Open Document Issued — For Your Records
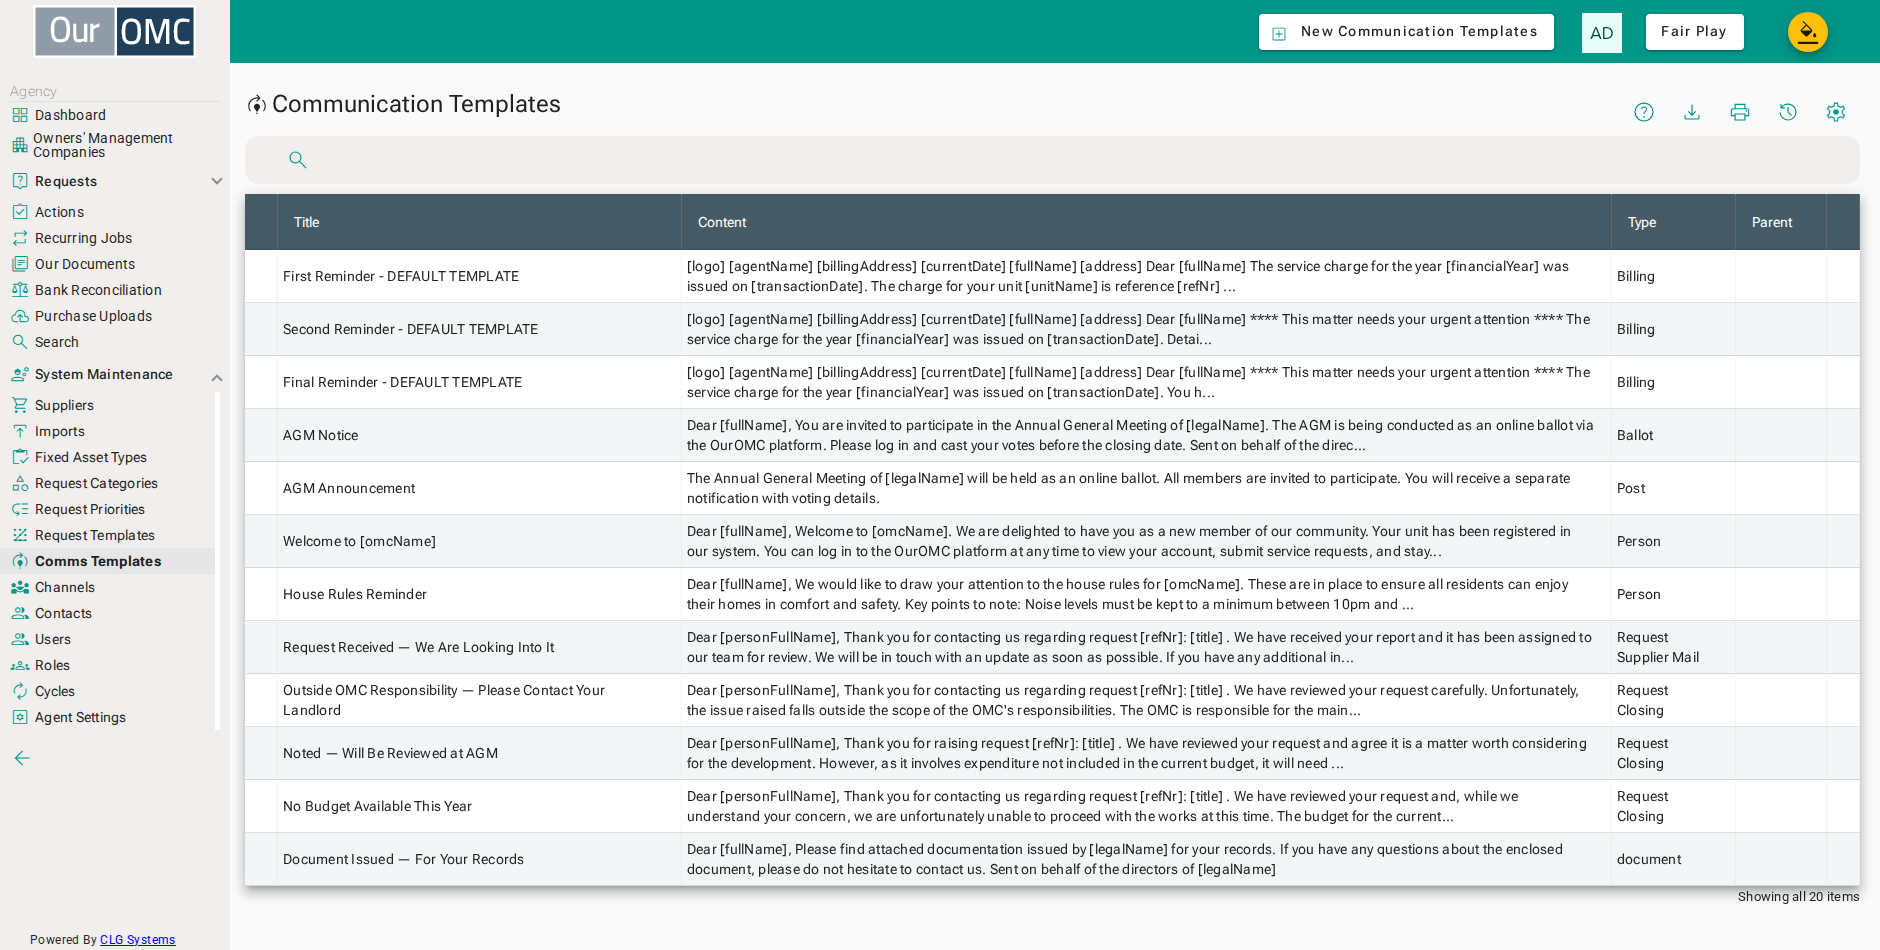The width and height of the screenshot is (1880, 950). 1052,859
